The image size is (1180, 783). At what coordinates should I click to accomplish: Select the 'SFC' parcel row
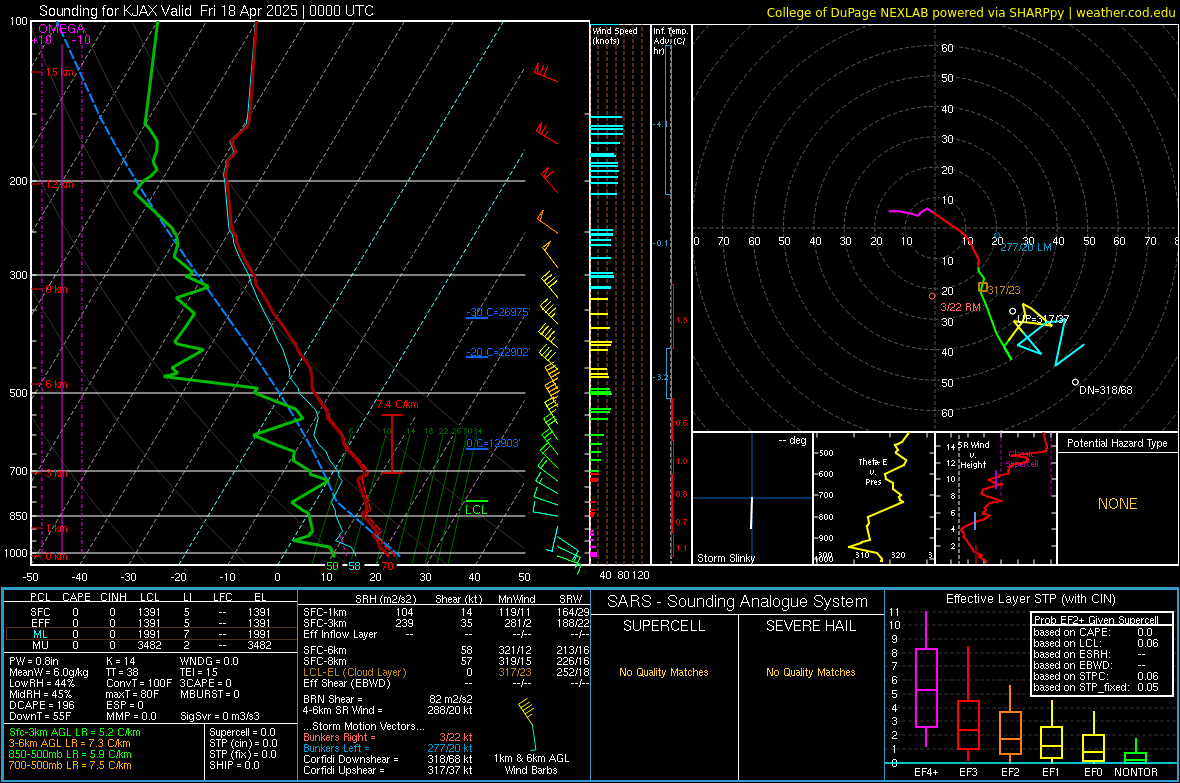tap(151, 612)
